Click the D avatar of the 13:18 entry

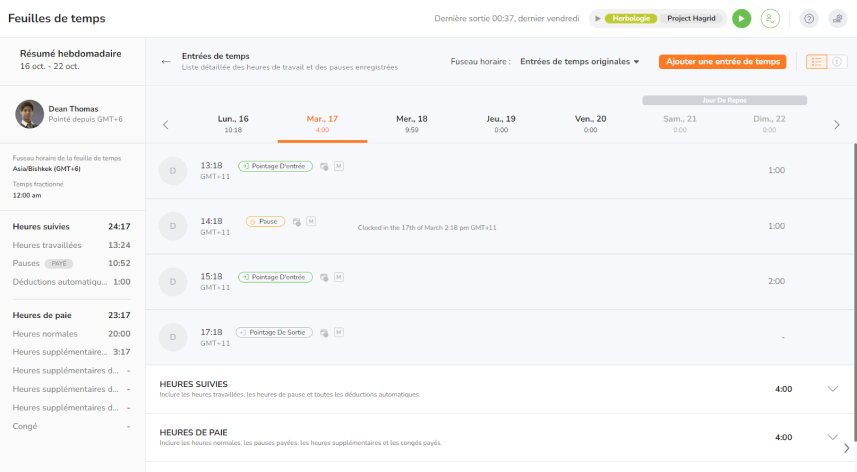click(173, 170)
